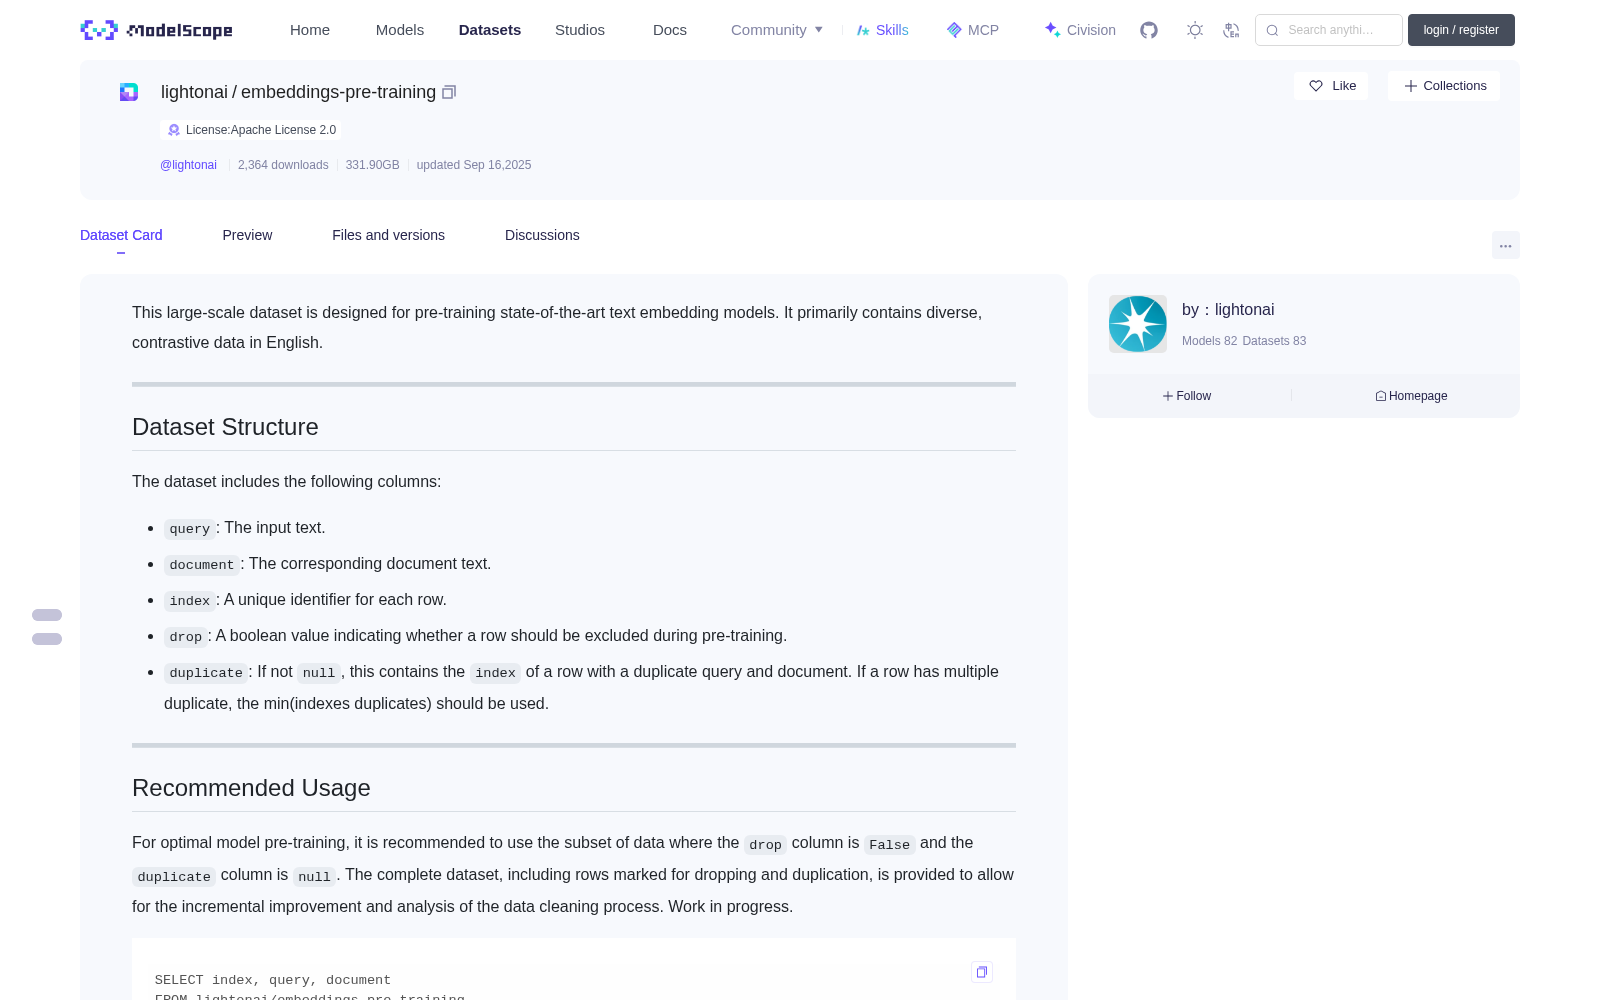Image resolution: width=1600 pixels, height=1000 pixels.
Task: Switch to the Files and versions tab
Action: (388, 235)
